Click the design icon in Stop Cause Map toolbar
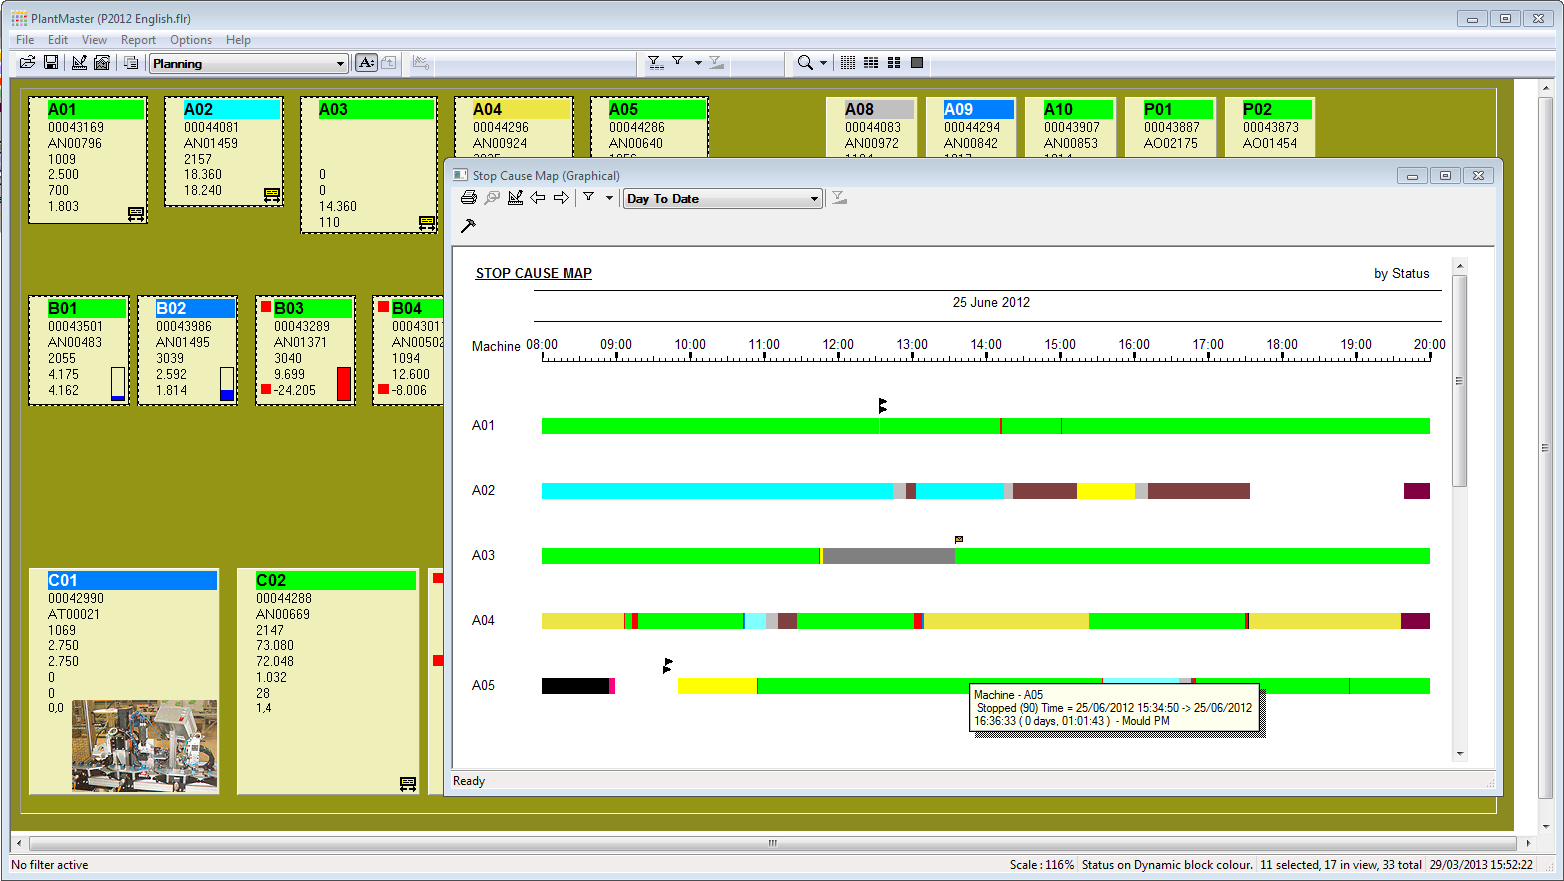Viewport: 1564px width, 881px height. point(515,198)
